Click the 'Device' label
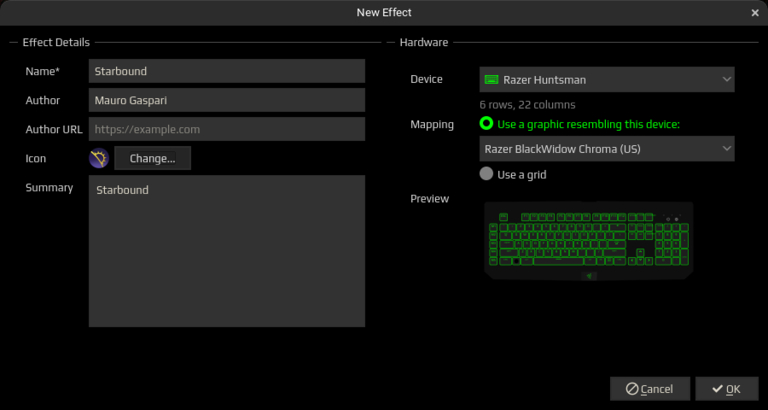The width and height of the screenshot is (768, 410). [x=426, y=79]
